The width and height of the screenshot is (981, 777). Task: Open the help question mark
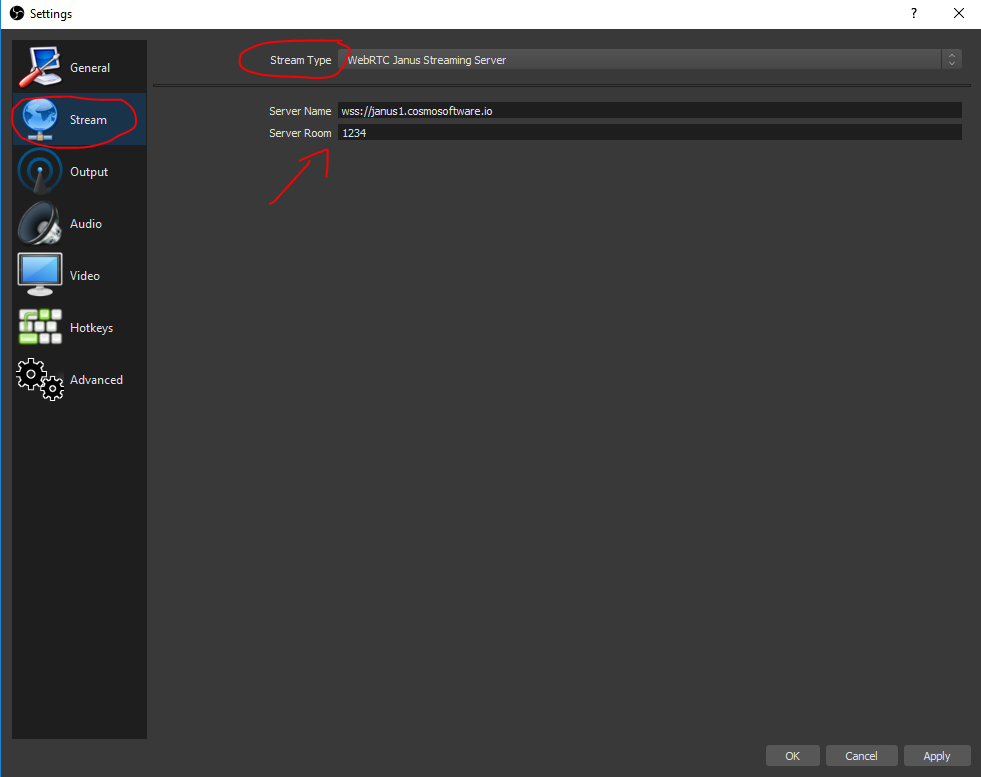click(x=913, y=13)
